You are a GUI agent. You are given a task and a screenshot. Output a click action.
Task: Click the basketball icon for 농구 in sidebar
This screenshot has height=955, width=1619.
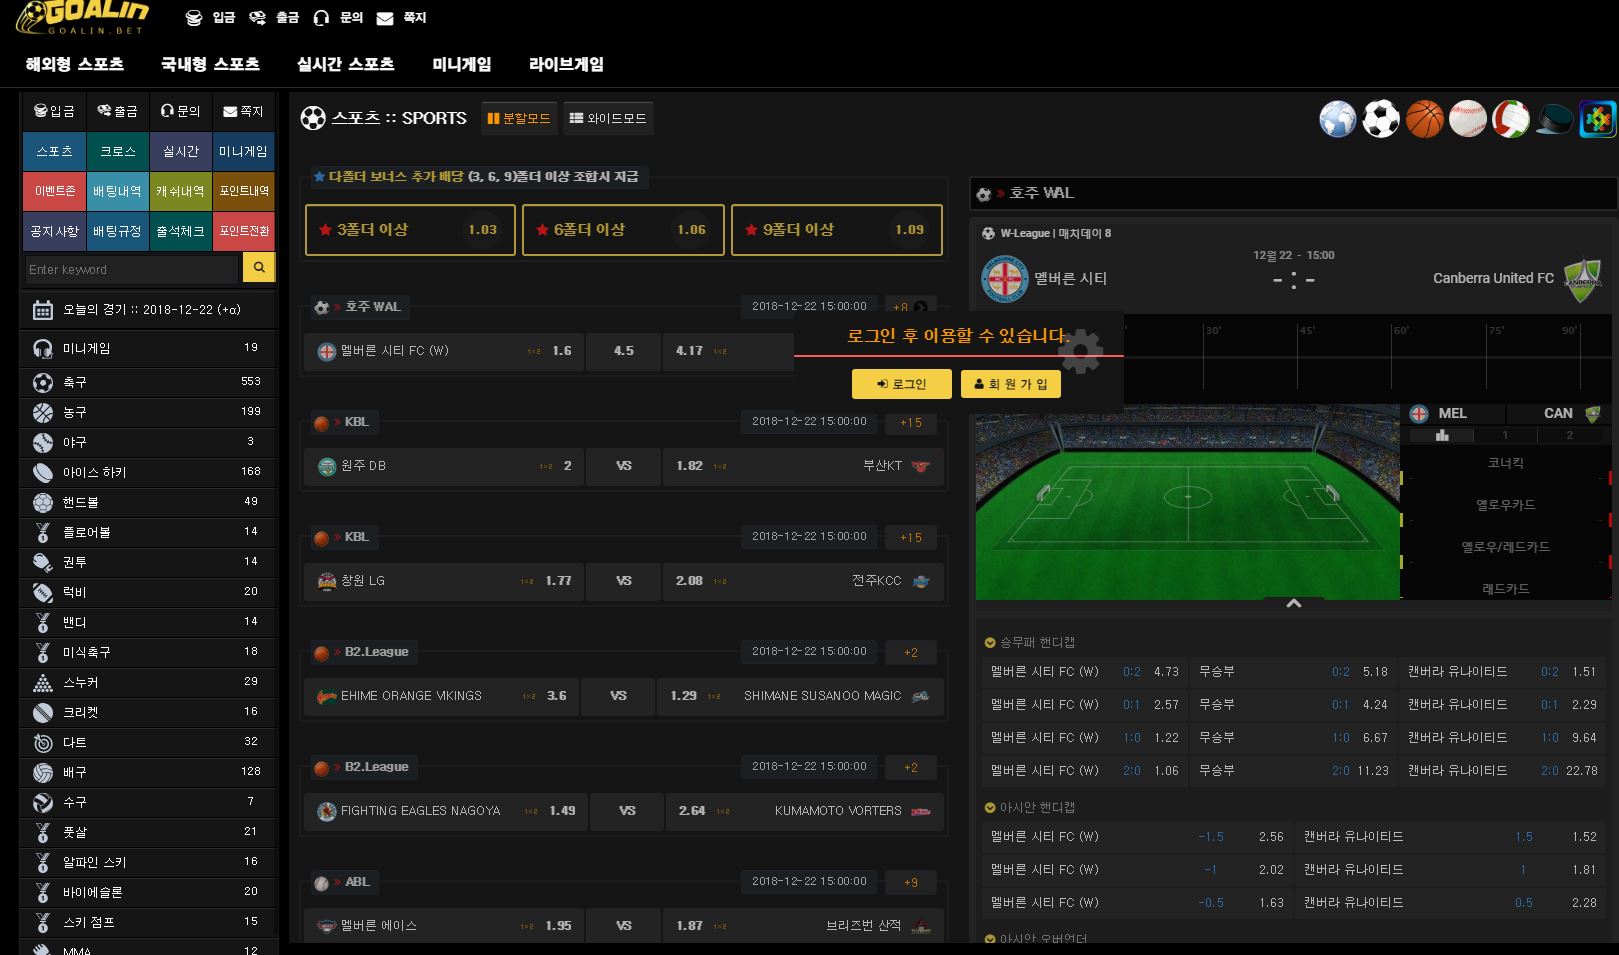[x=42, y=412]
